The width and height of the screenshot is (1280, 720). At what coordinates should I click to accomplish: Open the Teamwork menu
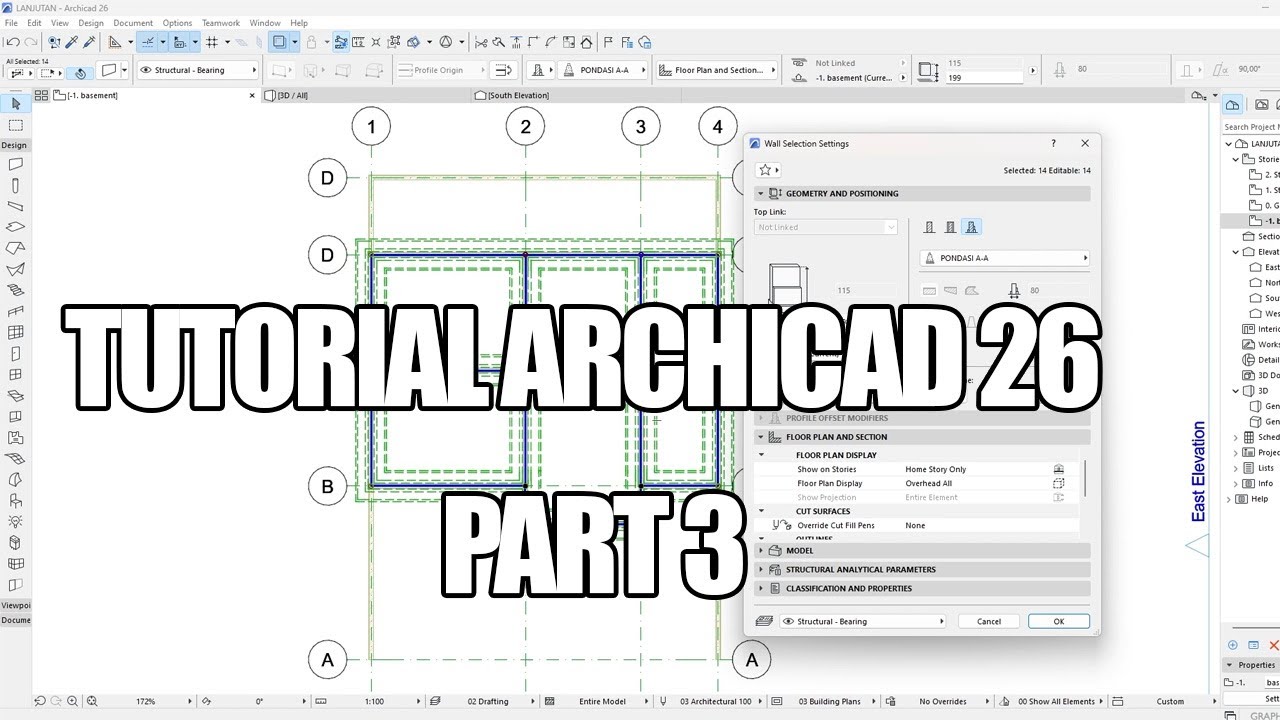(221, 22)
